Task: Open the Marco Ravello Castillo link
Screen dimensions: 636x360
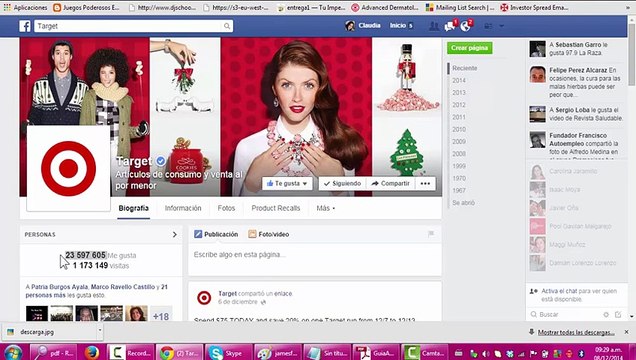Action: 123,287
